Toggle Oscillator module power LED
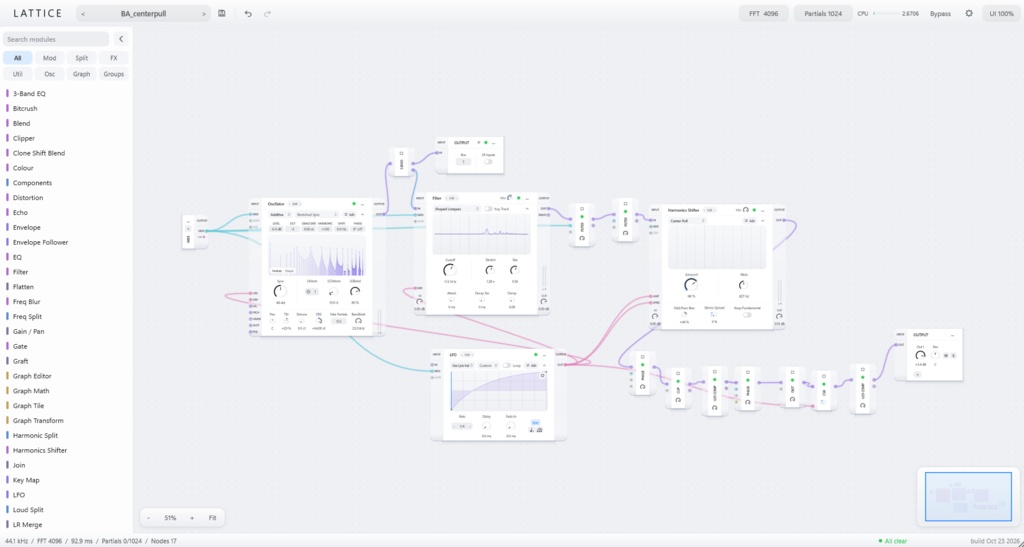This screenshot has height=547, width=1024. pos(354,204)
